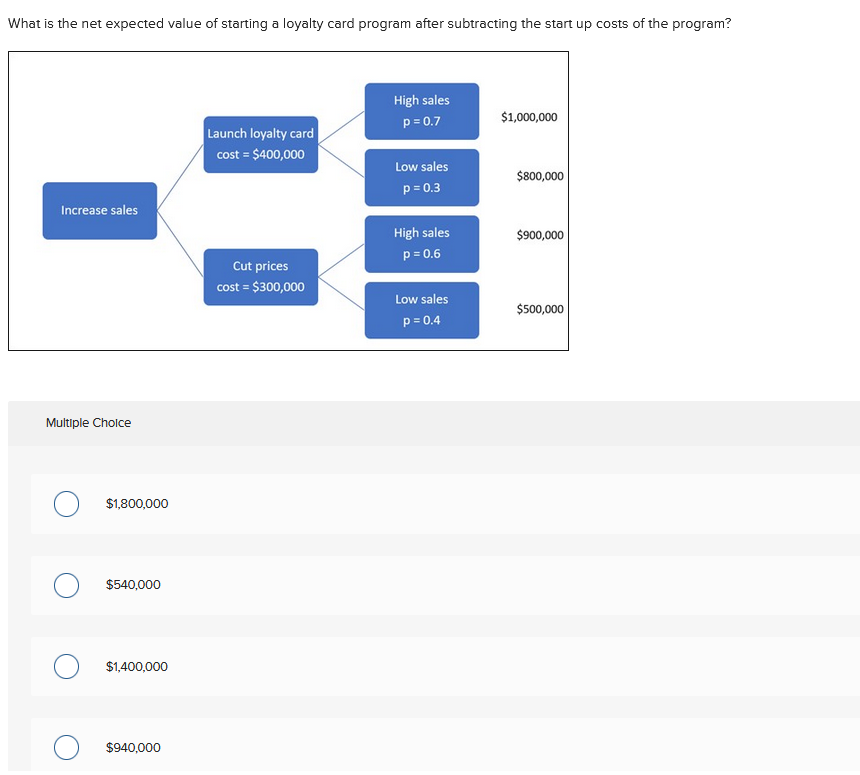Select the $540,000 answer option
Viewport: 860px width, 775px height.
click(67, 585)
